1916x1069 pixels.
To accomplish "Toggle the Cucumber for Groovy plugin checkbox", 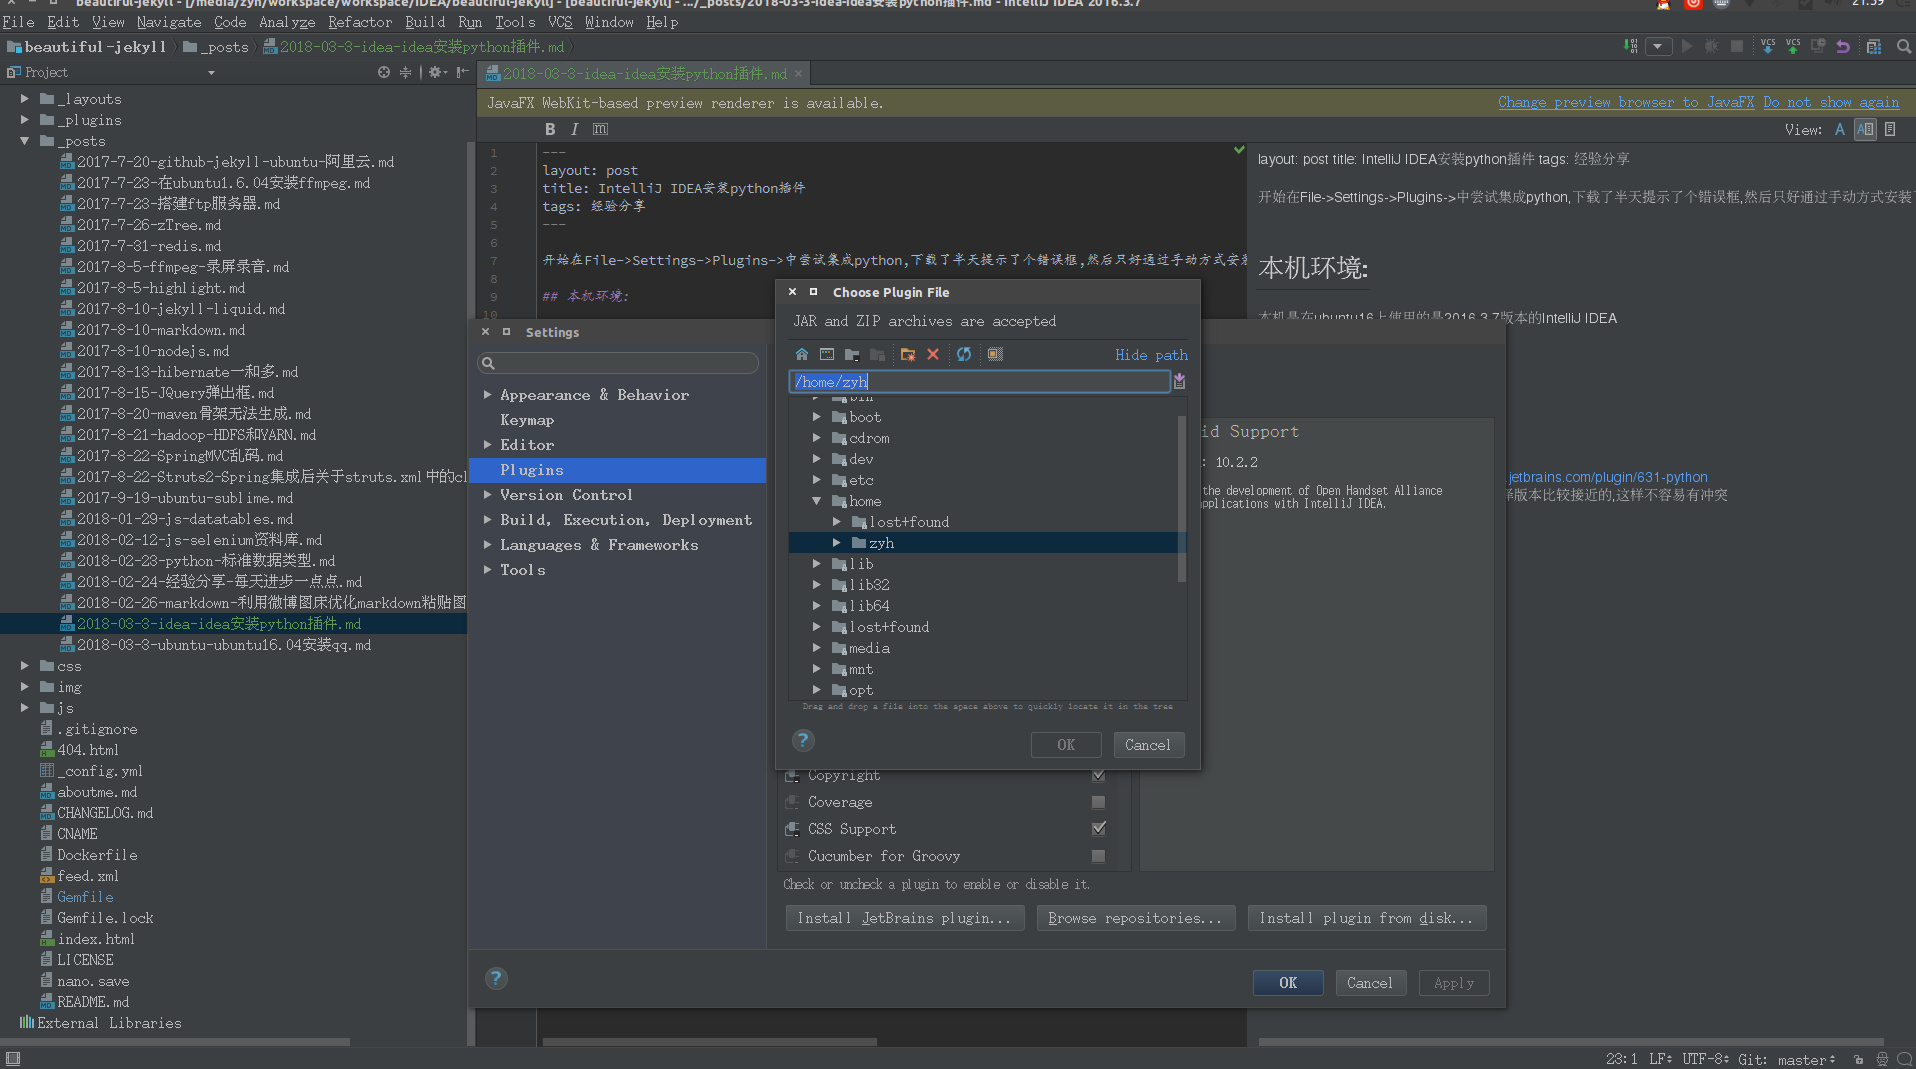I will pos(1098,856).
